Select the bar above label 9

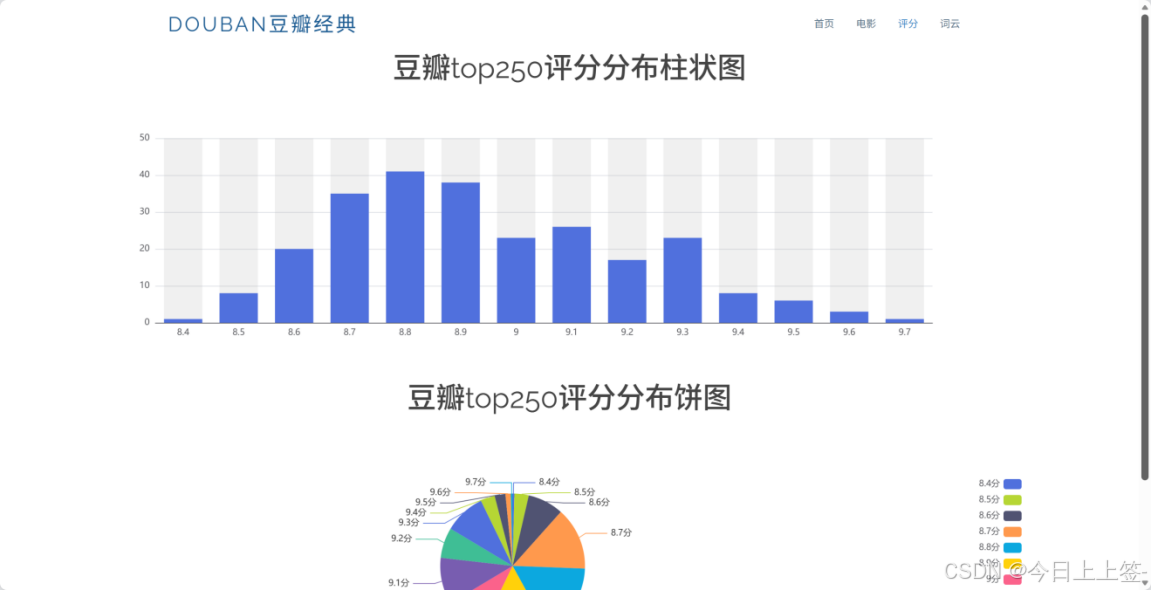coord(516,280)
